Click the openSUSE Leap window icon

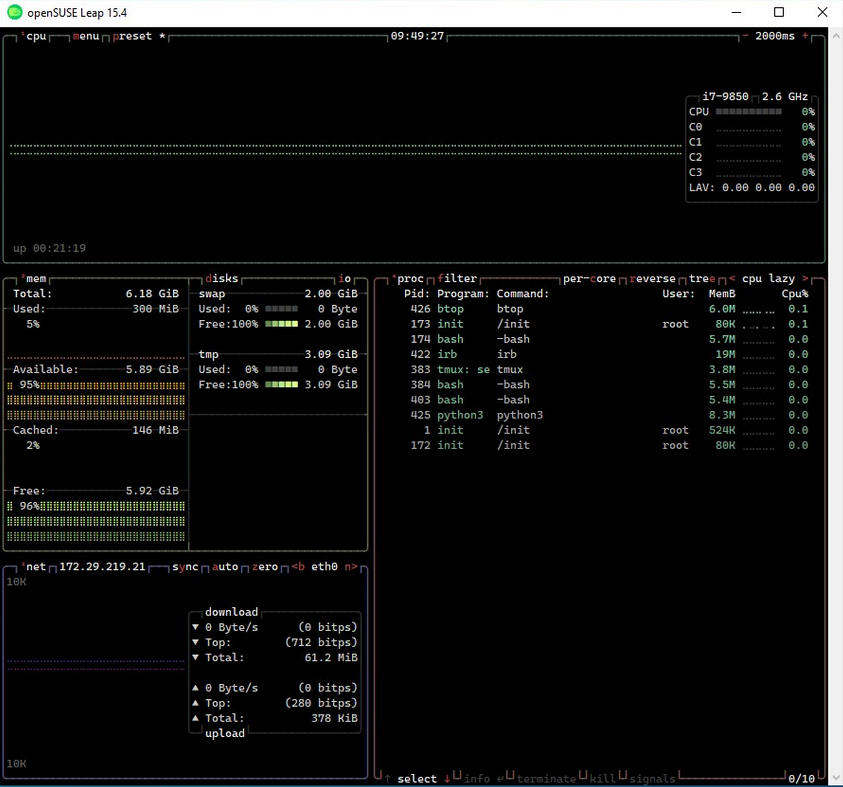tap(15, 12)
